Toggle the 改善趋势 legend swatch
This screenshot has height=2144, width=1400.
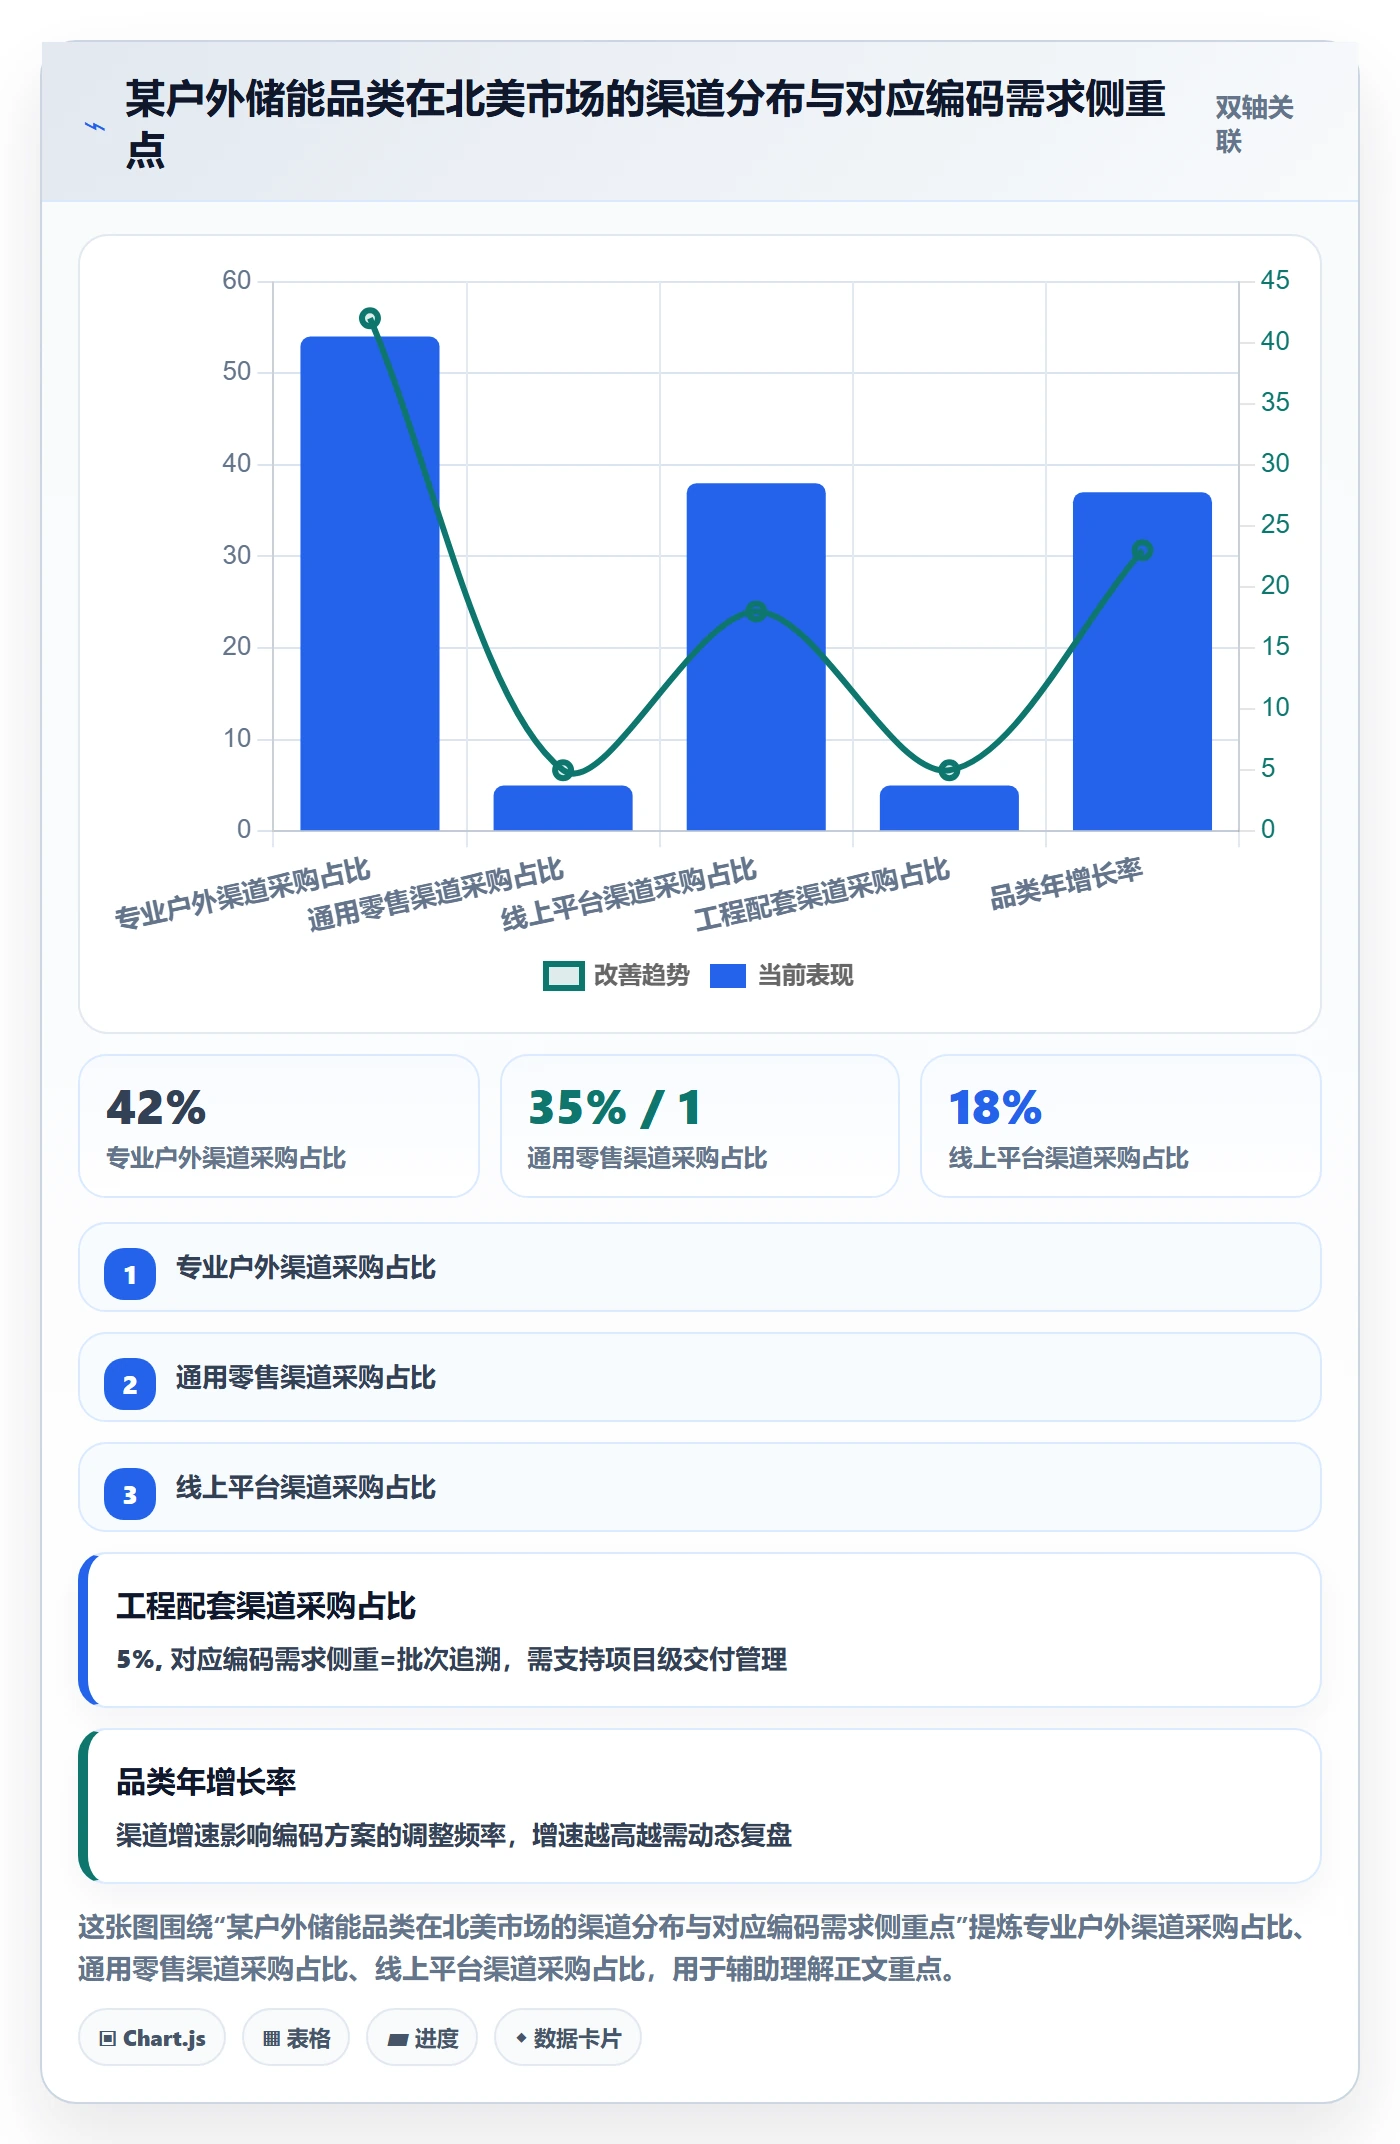tap(563, 976)
